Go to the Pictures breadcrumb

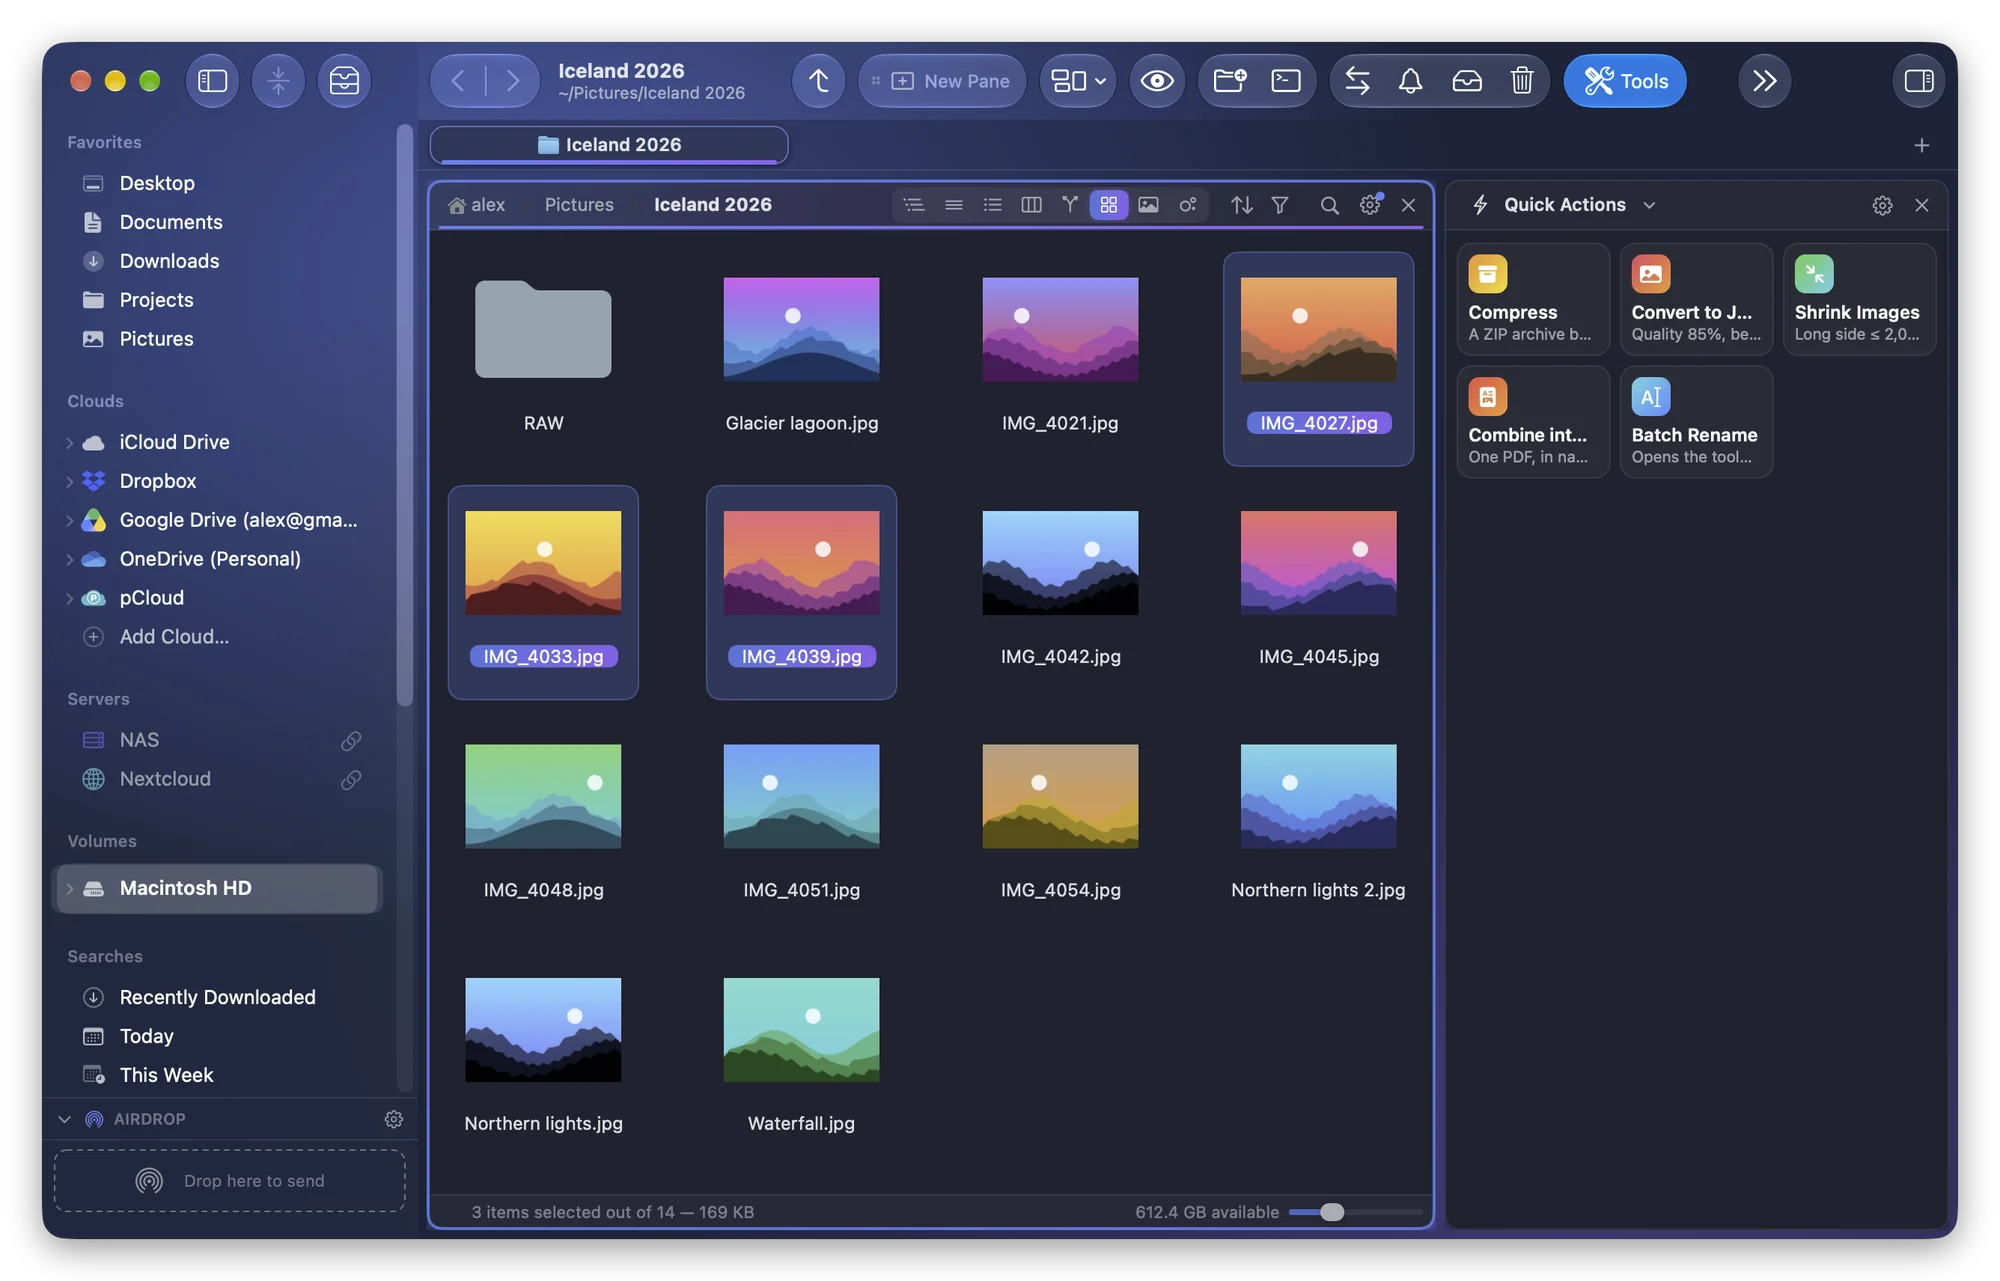[579, 205]
